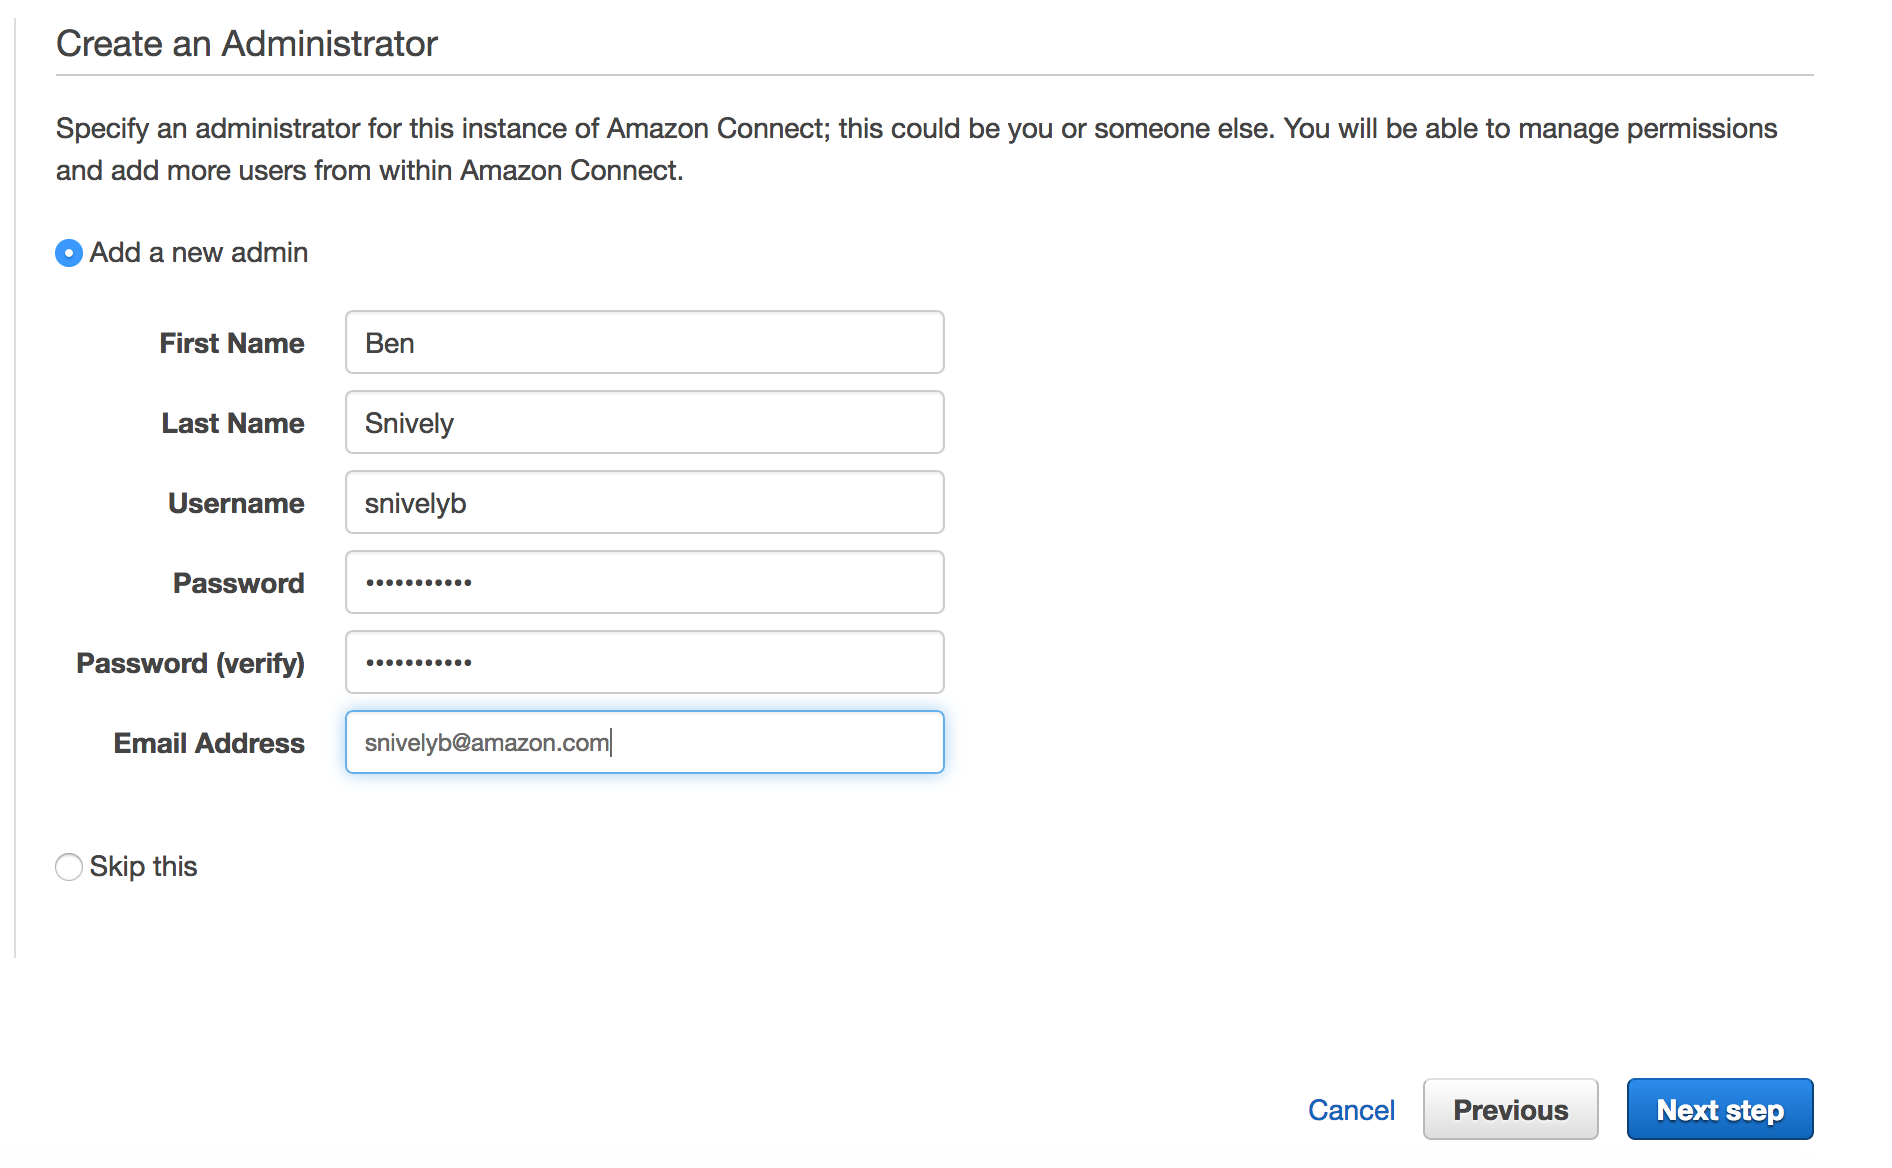This screenshot has height=1168, width=1892.
Task: Cancel the administrator setup via Cancel link
Action: (x=1351, y=1110)
